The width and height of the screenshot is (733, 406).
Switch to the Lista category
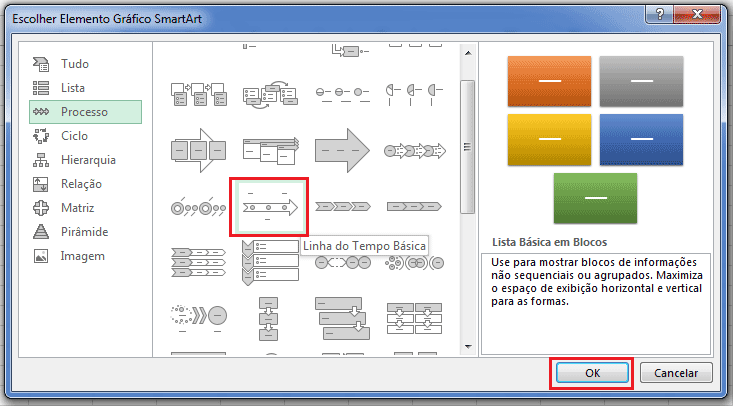73,87
